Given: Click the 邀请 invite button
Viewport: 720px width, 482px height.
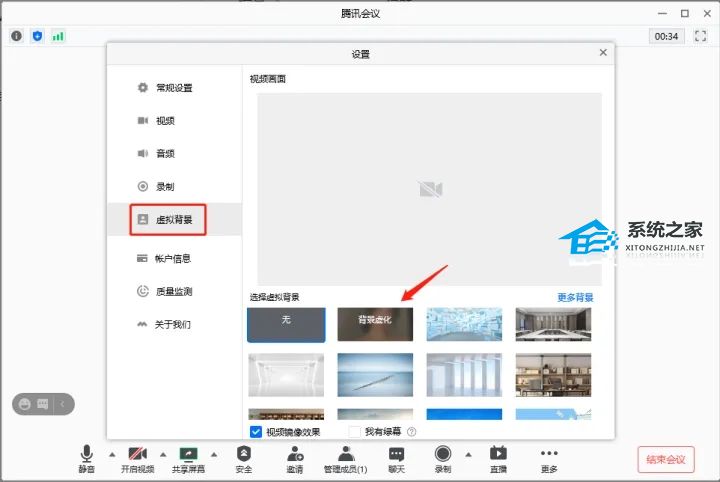Looking at the screenshot, I should pyautogui.click(x=295, y=459).
